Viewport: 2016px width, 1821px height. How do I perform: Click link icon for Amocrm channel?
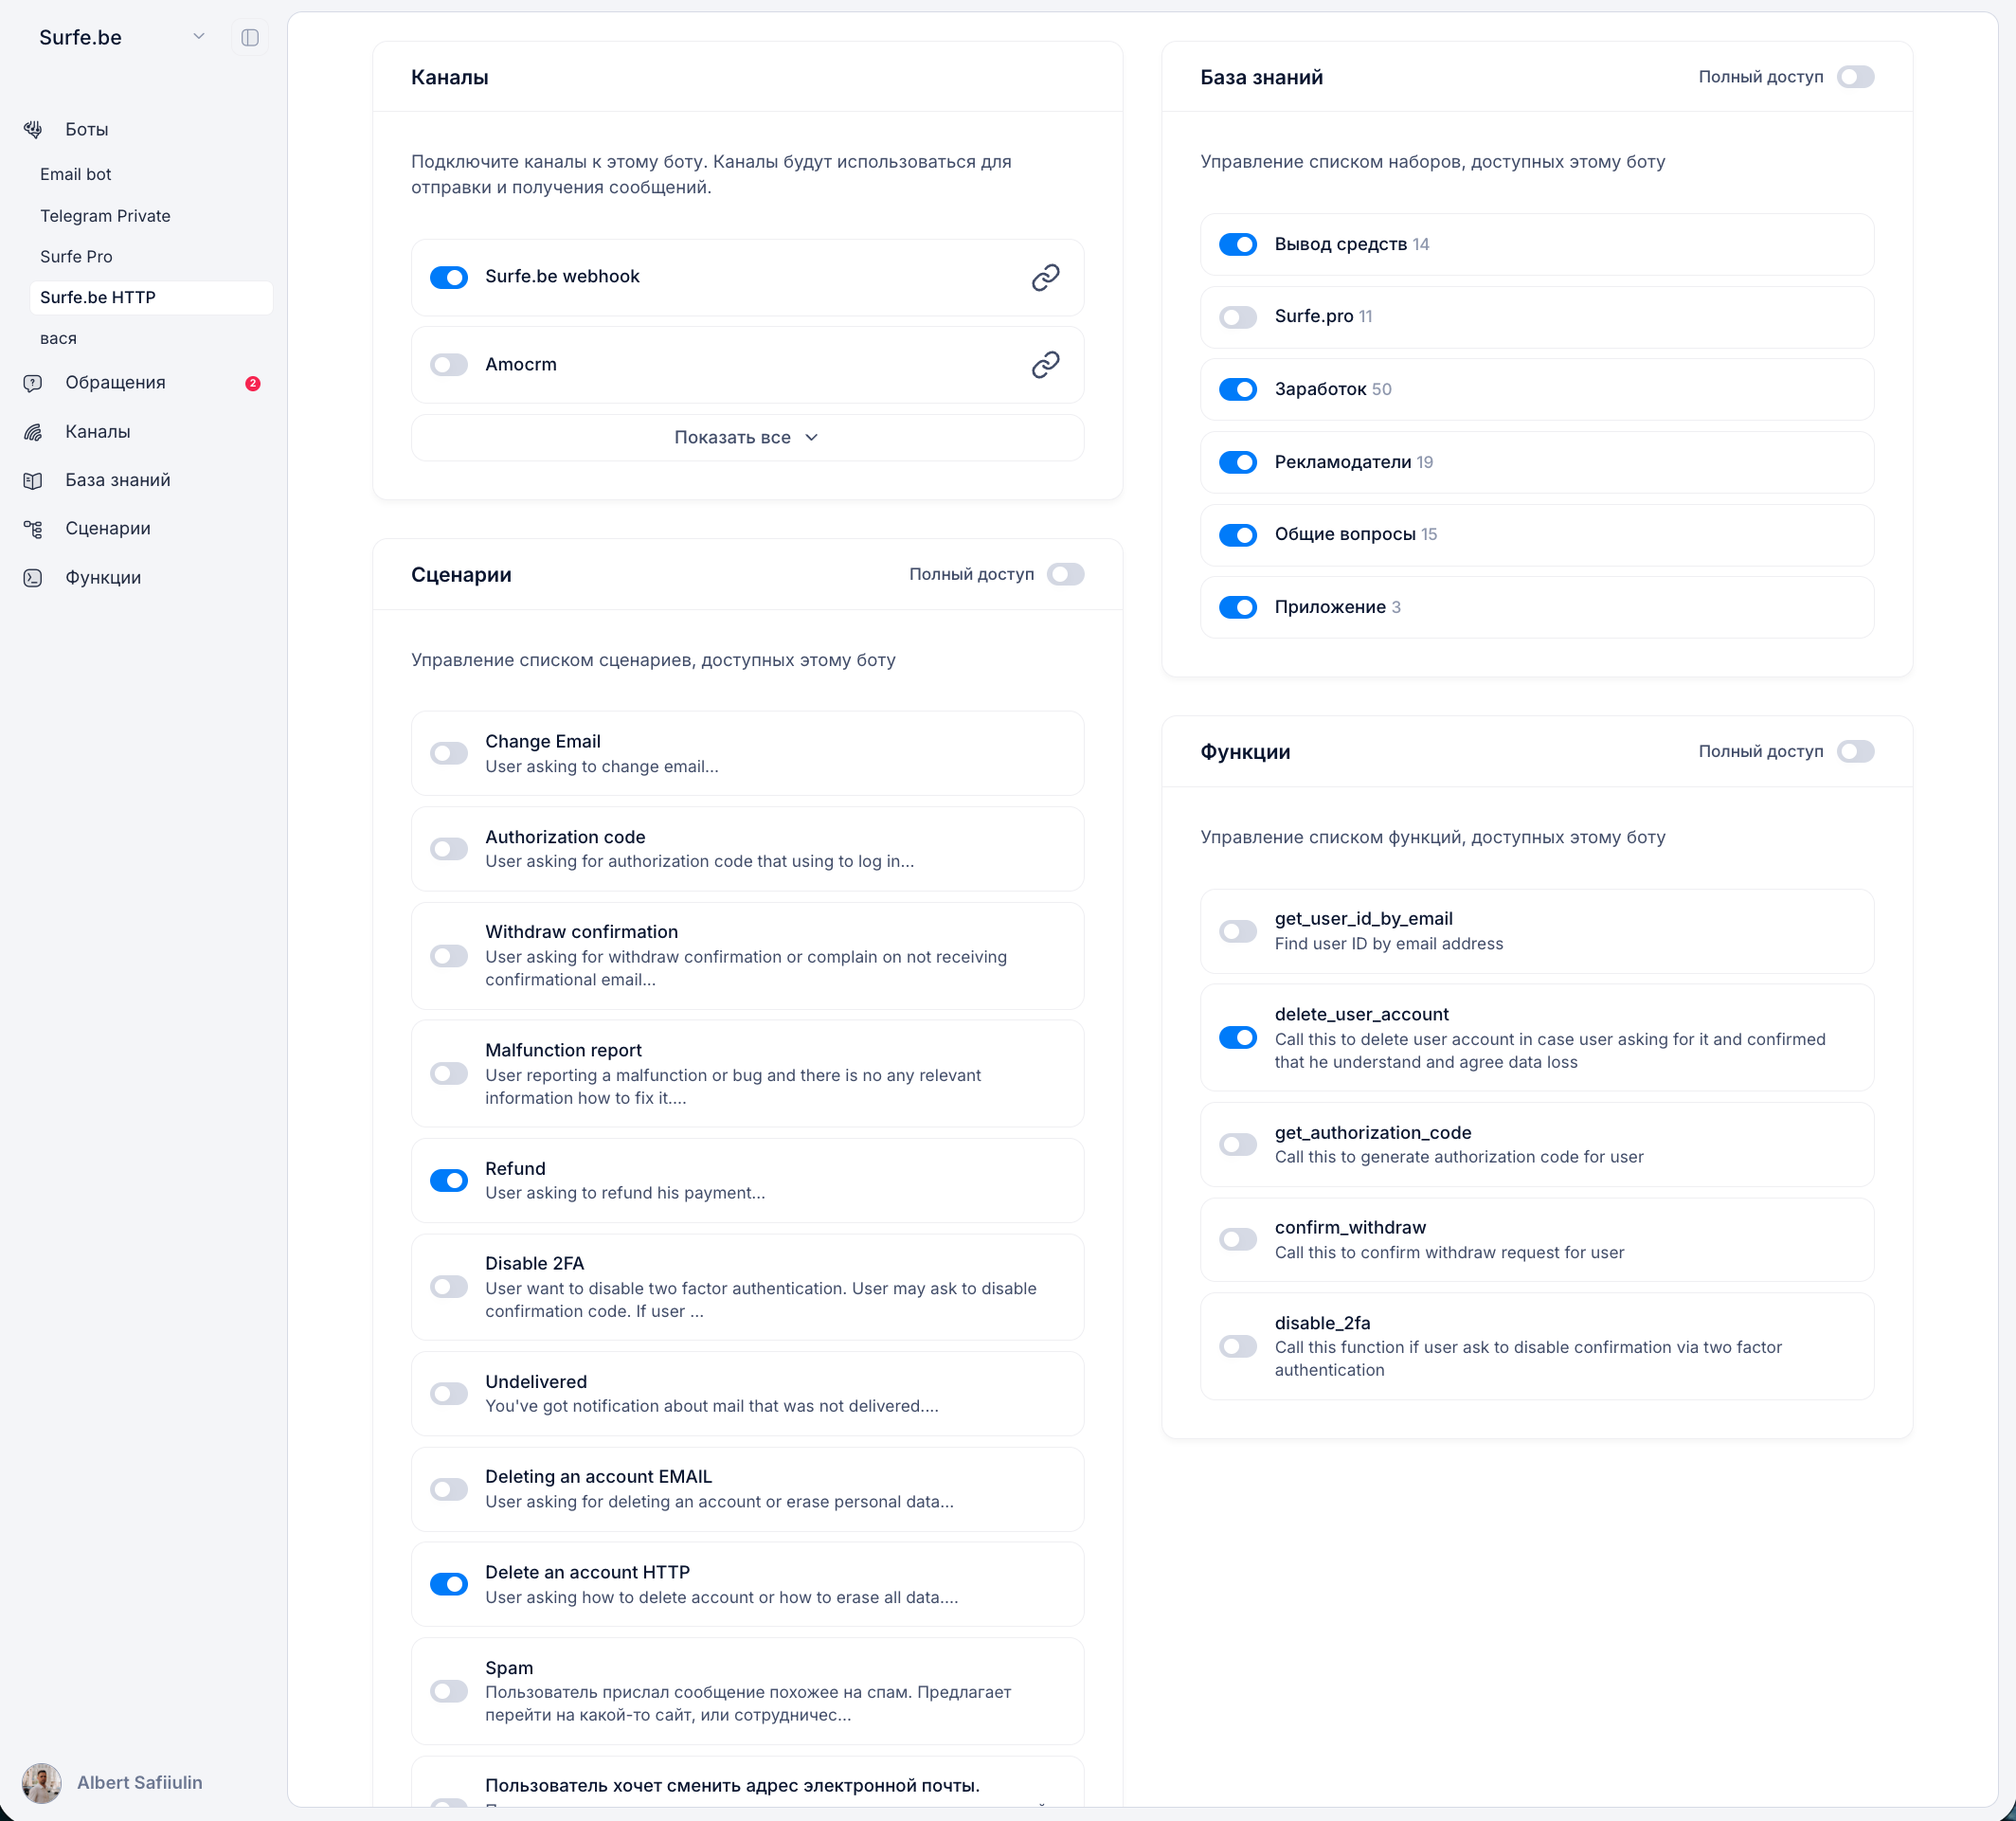coord(1045,365)
